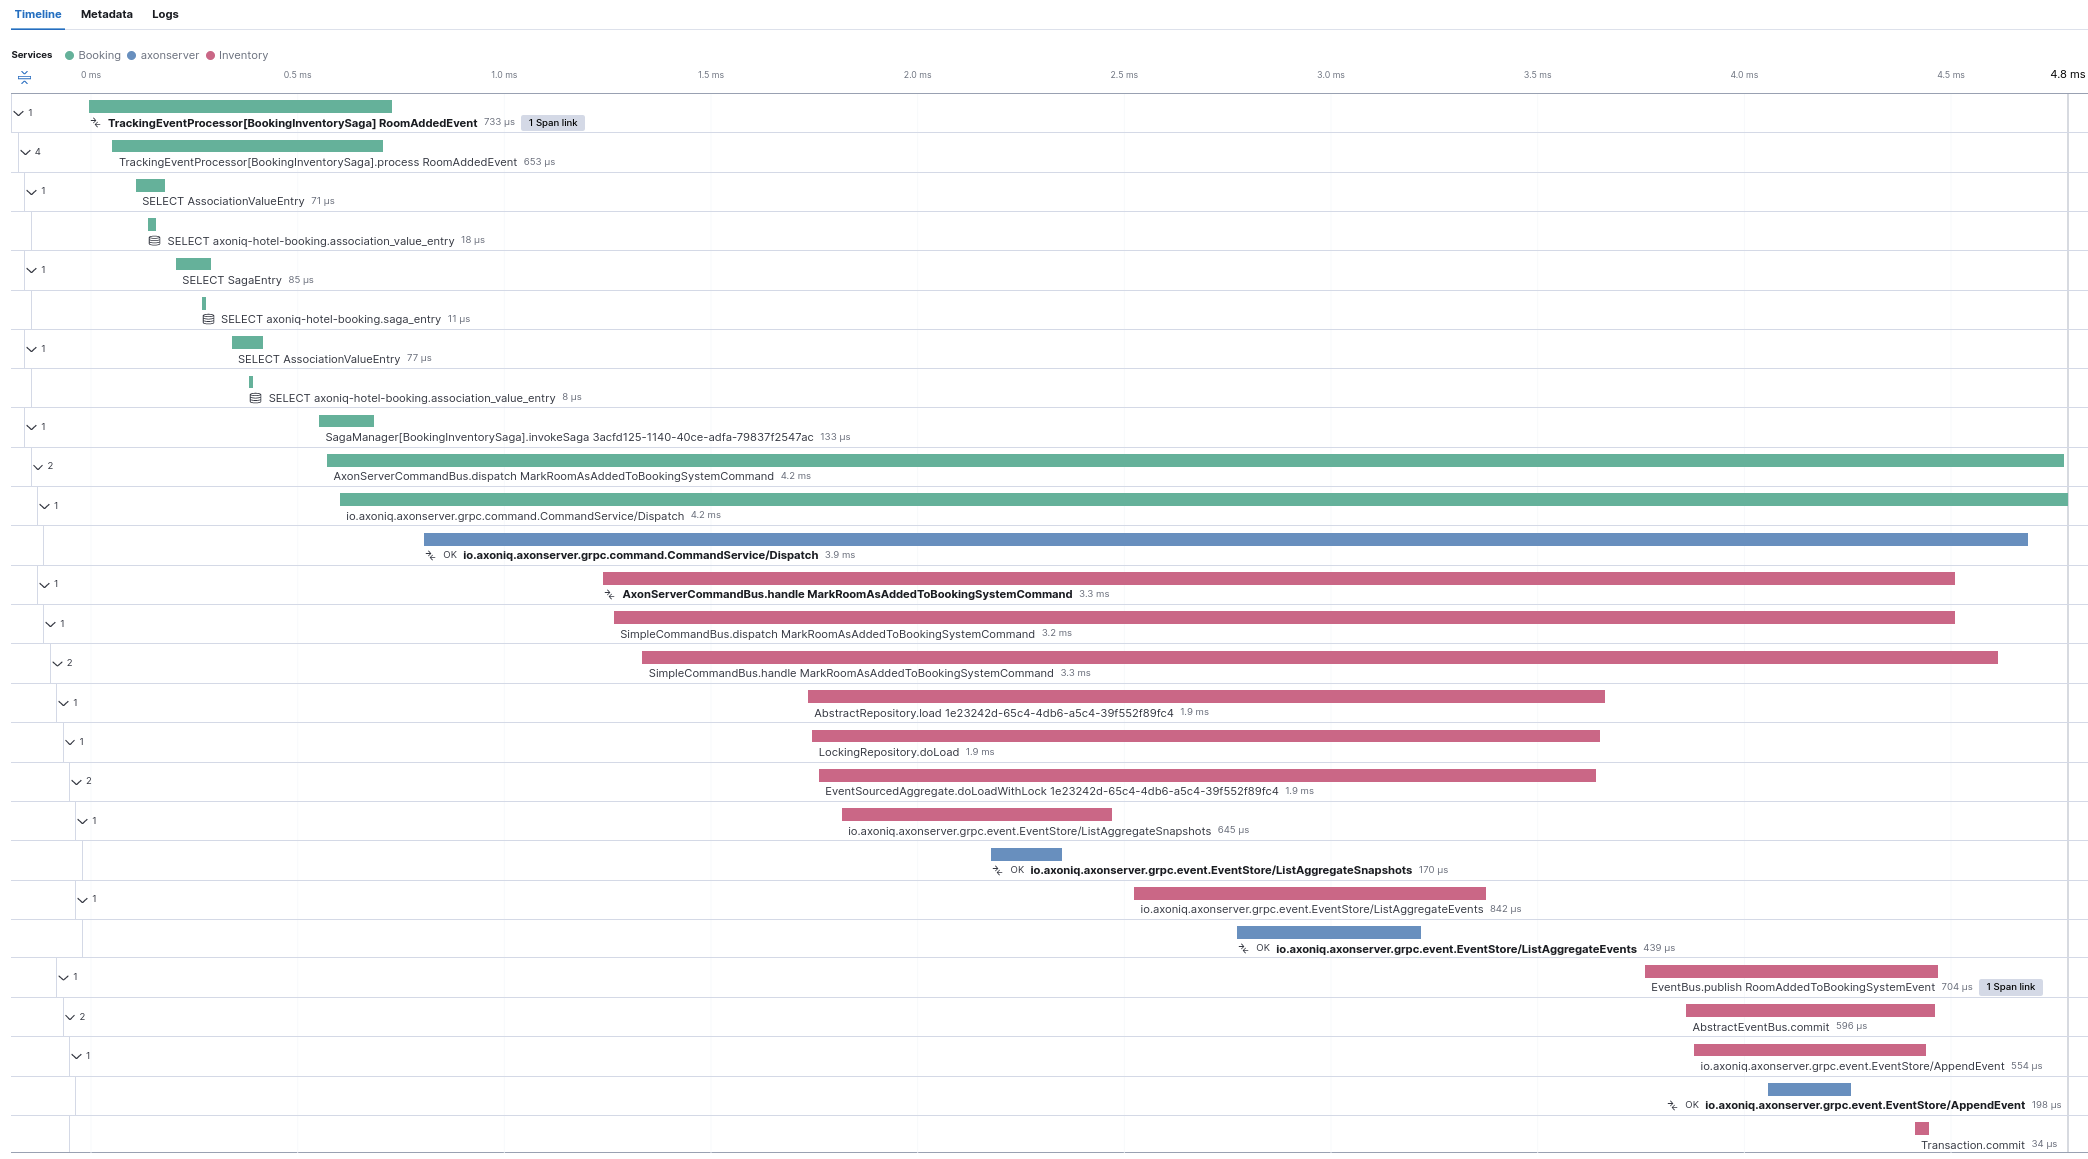Open the Logs tab
The width and height of the screenshot is (2088, 1159).
165,14
